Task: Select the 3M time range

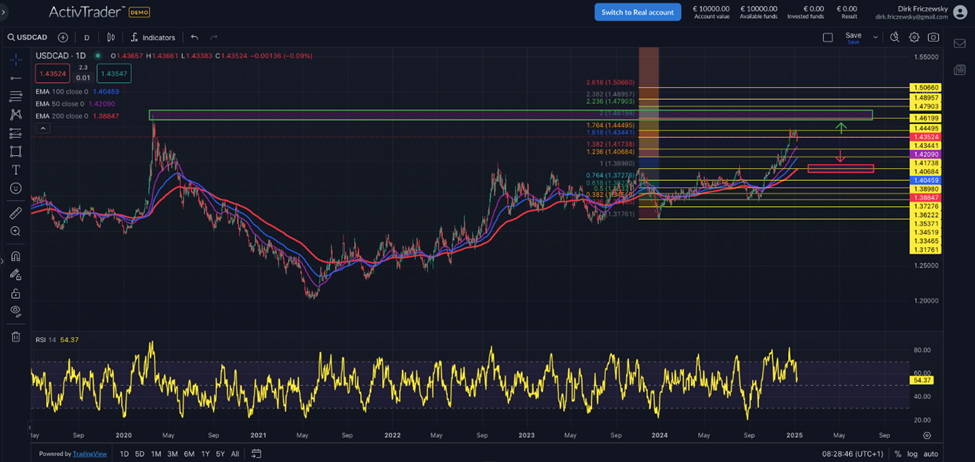Action: click(172, 454)
